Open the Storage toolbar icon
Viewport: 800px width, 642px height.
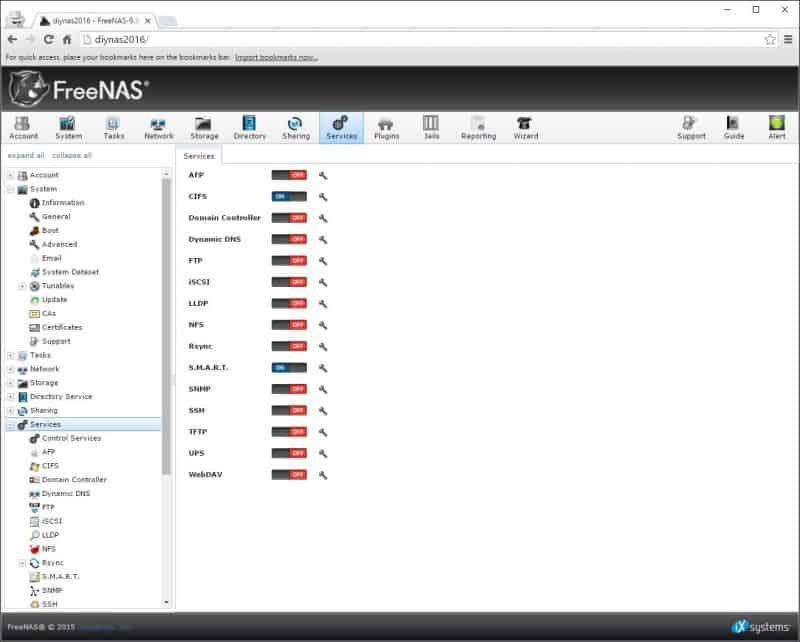coord(204,128)
